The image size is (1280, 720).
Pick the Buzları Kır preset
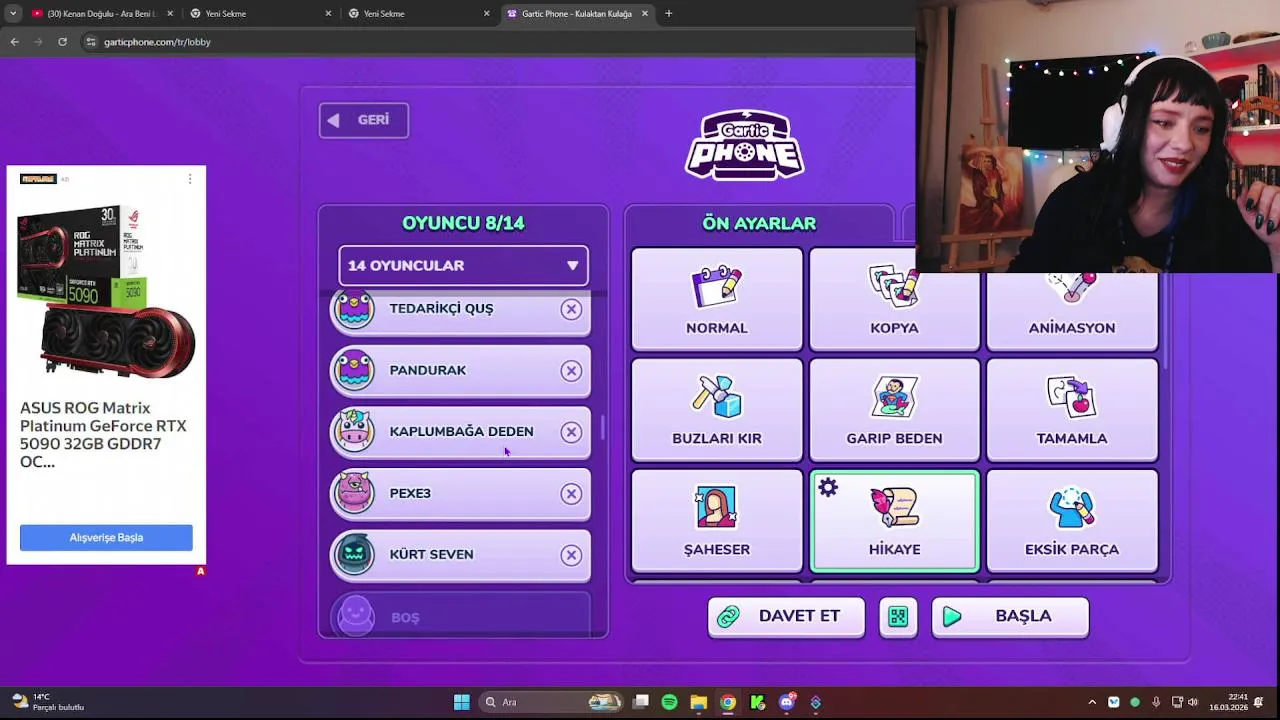coord(716,410)
